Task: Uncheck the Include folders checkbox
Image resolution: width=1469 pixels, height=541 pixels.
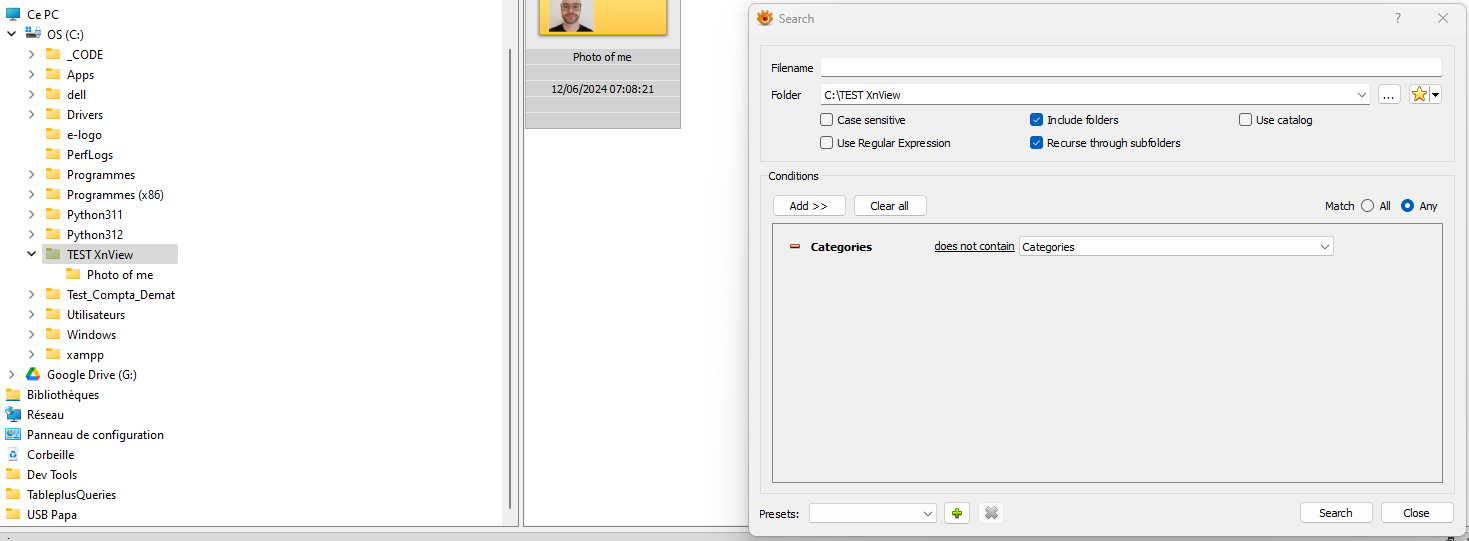Action: click(x=1036, y=120)
